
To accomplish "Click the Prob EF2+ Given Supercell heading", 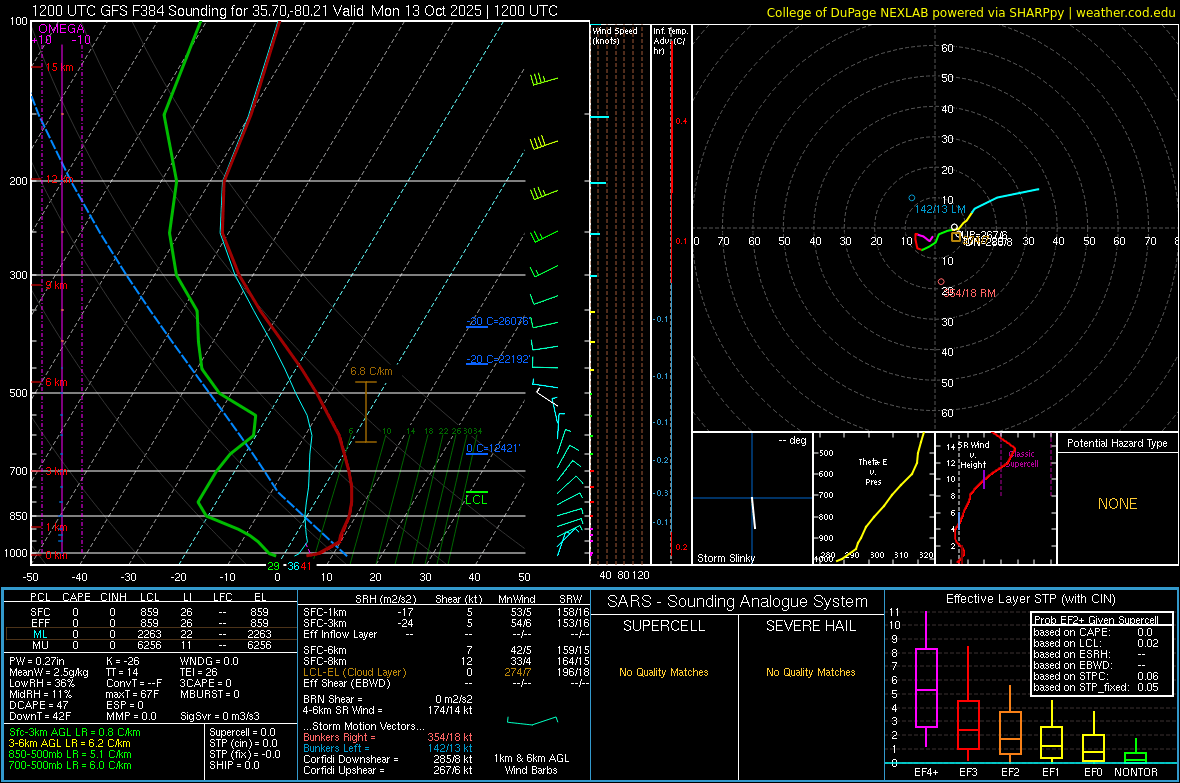I will click(x=1096, y=620).
